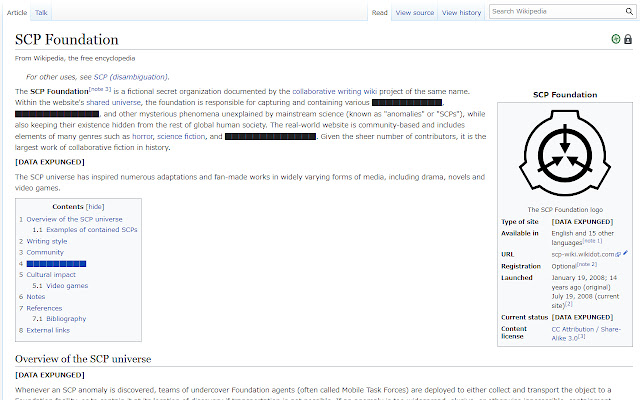The height and width of the screenshot is (400, 640).
Task: Click the Launched label in infobox
Action: (517, 278)
